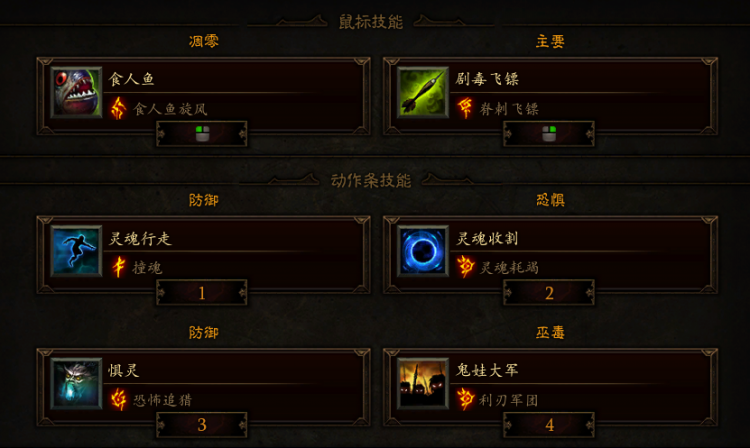Click the 灵魂耗竭 rune symbol
This screenshot has height=448, width=750.
(x=465, y=267)
